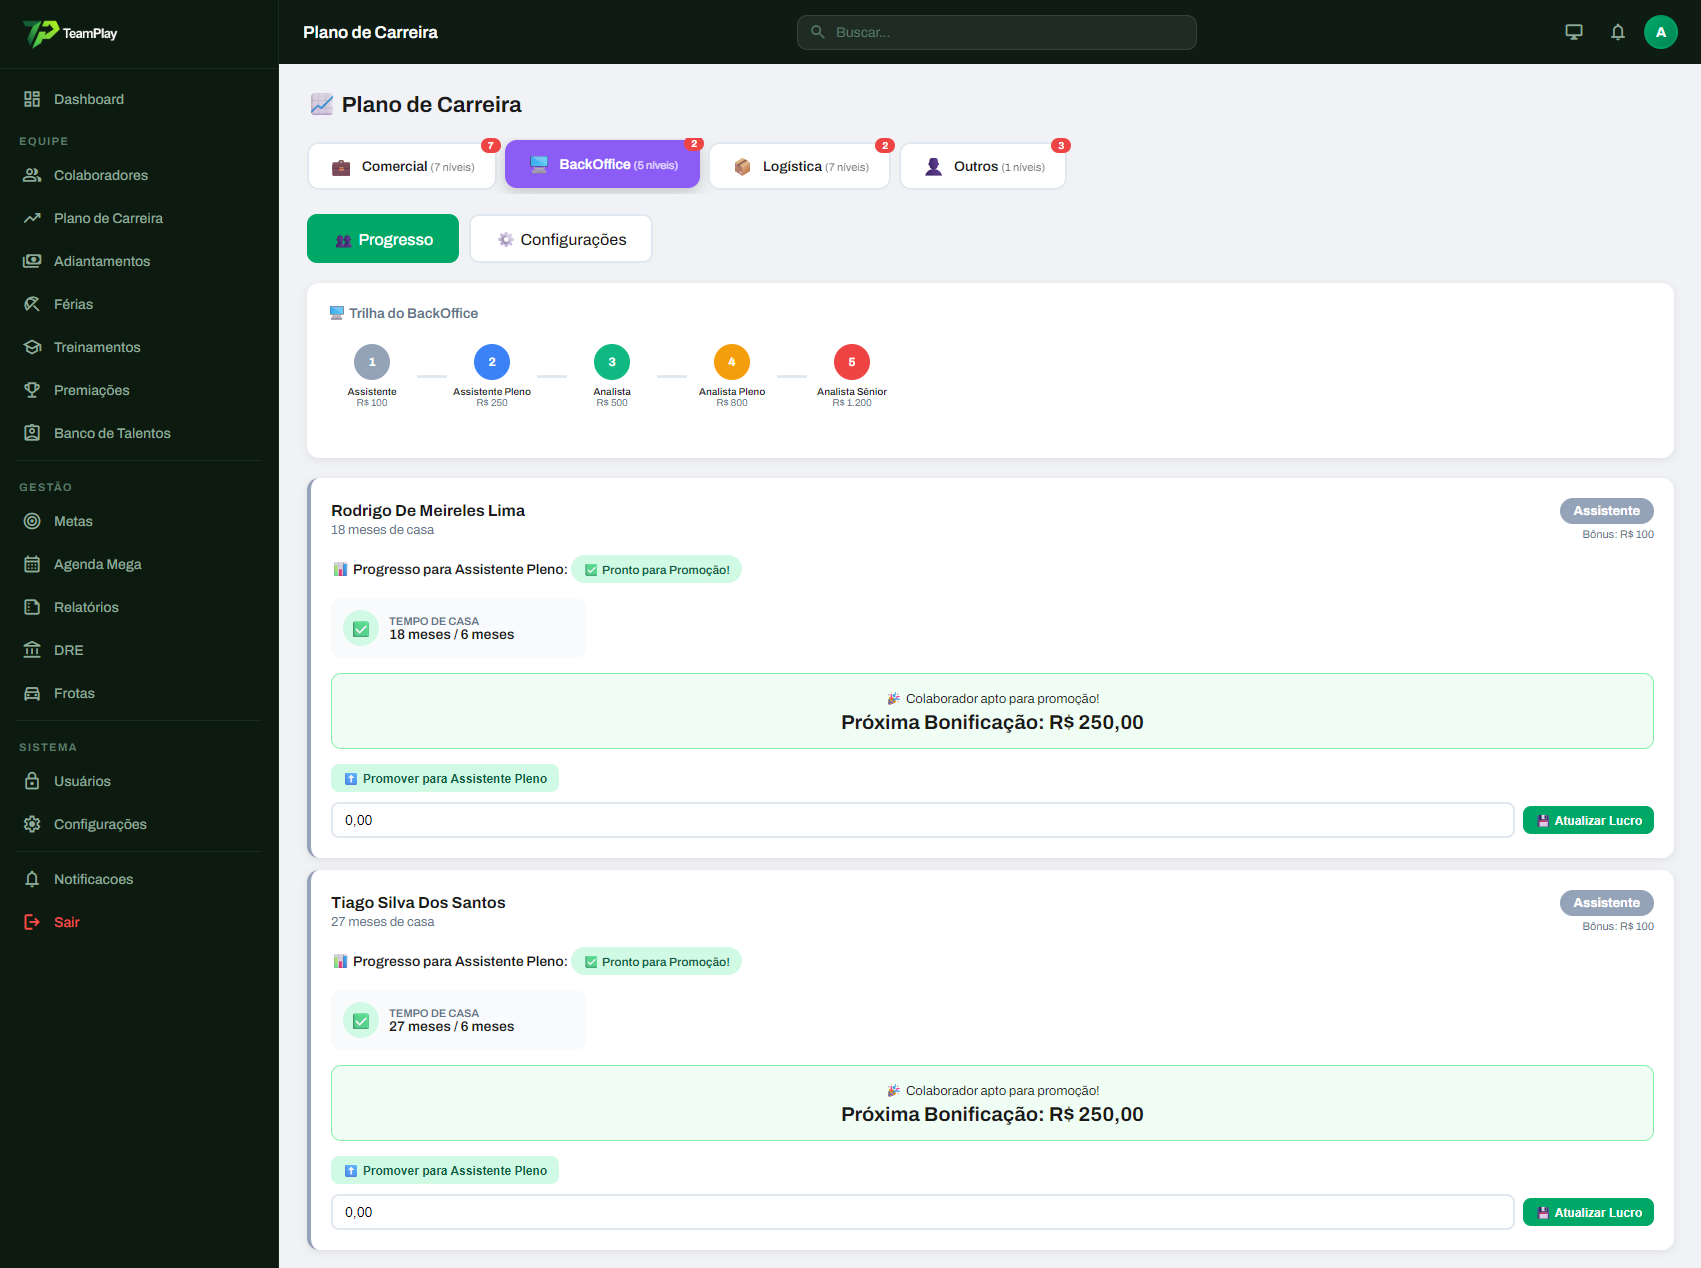Viewport: 1701px width, 1268px height.
Task: Click Atualizar Lucro for Rodrigo
Action: pyautogui.click(x=1588, y=820)
